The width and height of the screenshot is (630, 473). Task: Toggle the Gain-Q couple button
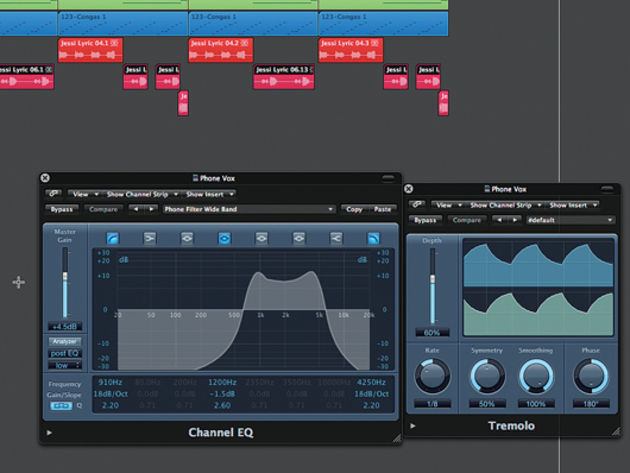(61, 406)
